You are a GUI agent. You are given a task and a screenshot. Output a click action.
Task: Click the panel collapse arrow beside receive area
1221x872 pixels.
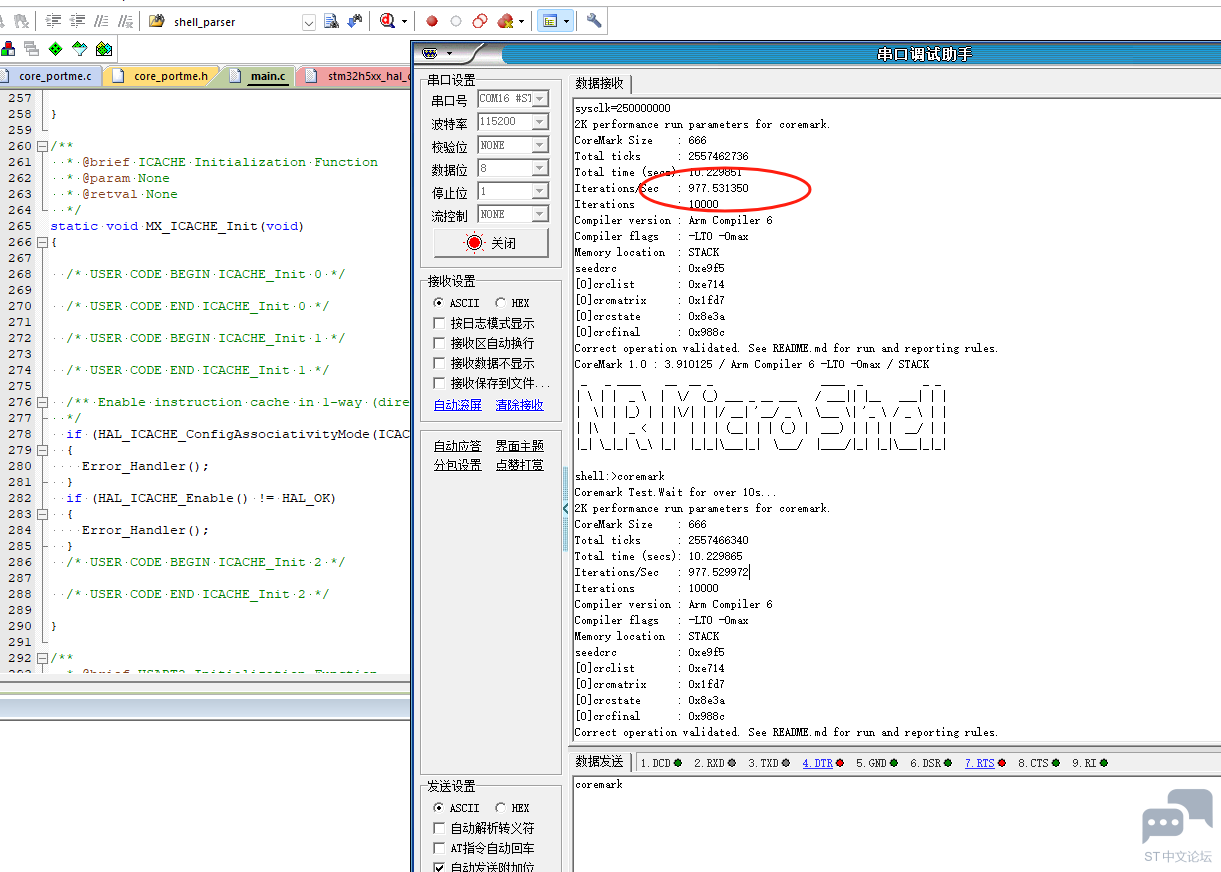click(x=566, y=508)
